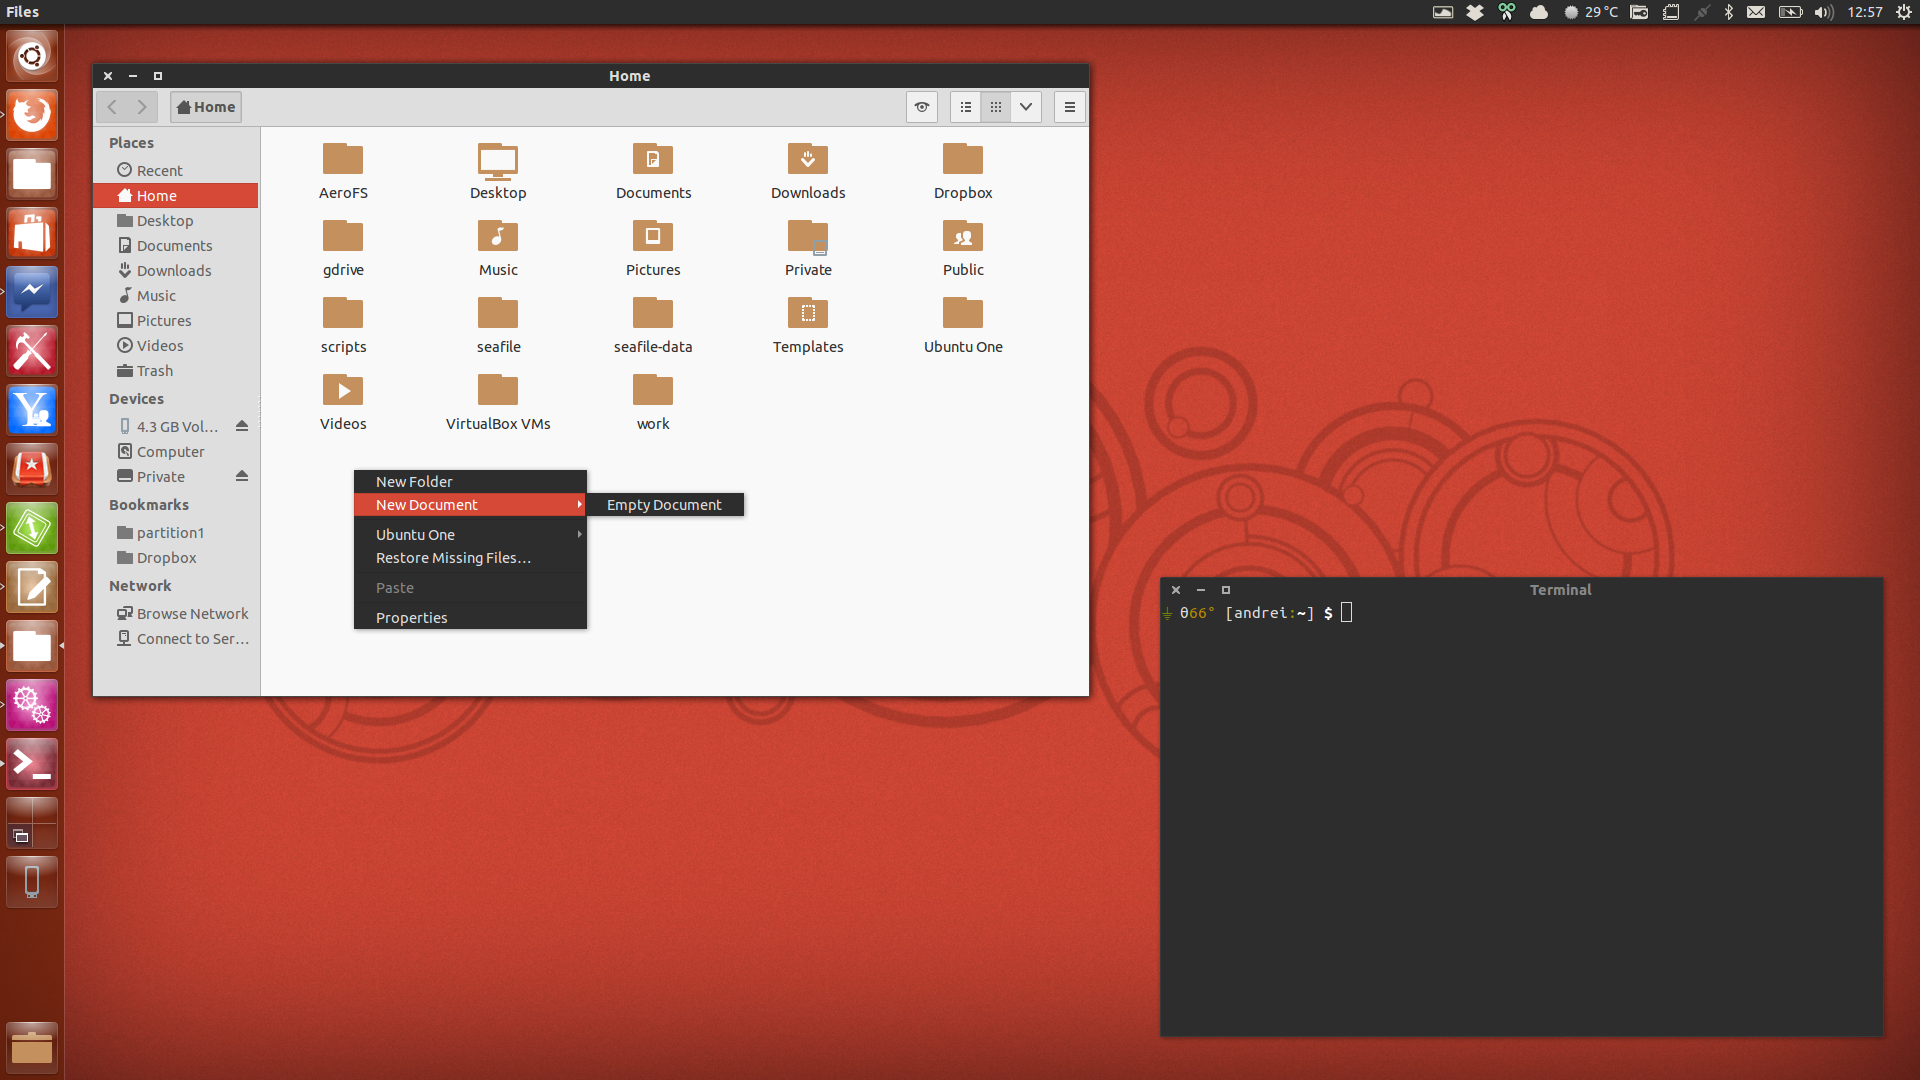Select the Private folder icon in file view

pos(808,237)
